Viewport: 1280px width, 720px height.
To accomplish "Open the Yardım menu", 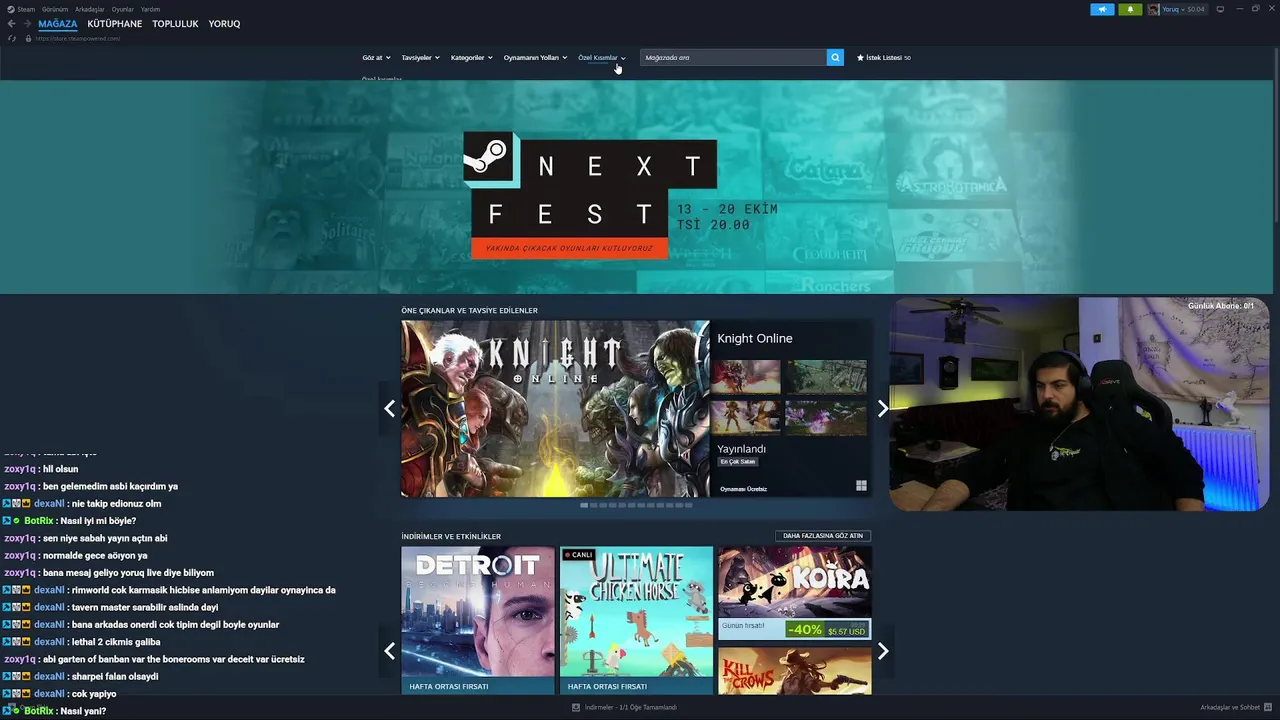I will point(150,9).
